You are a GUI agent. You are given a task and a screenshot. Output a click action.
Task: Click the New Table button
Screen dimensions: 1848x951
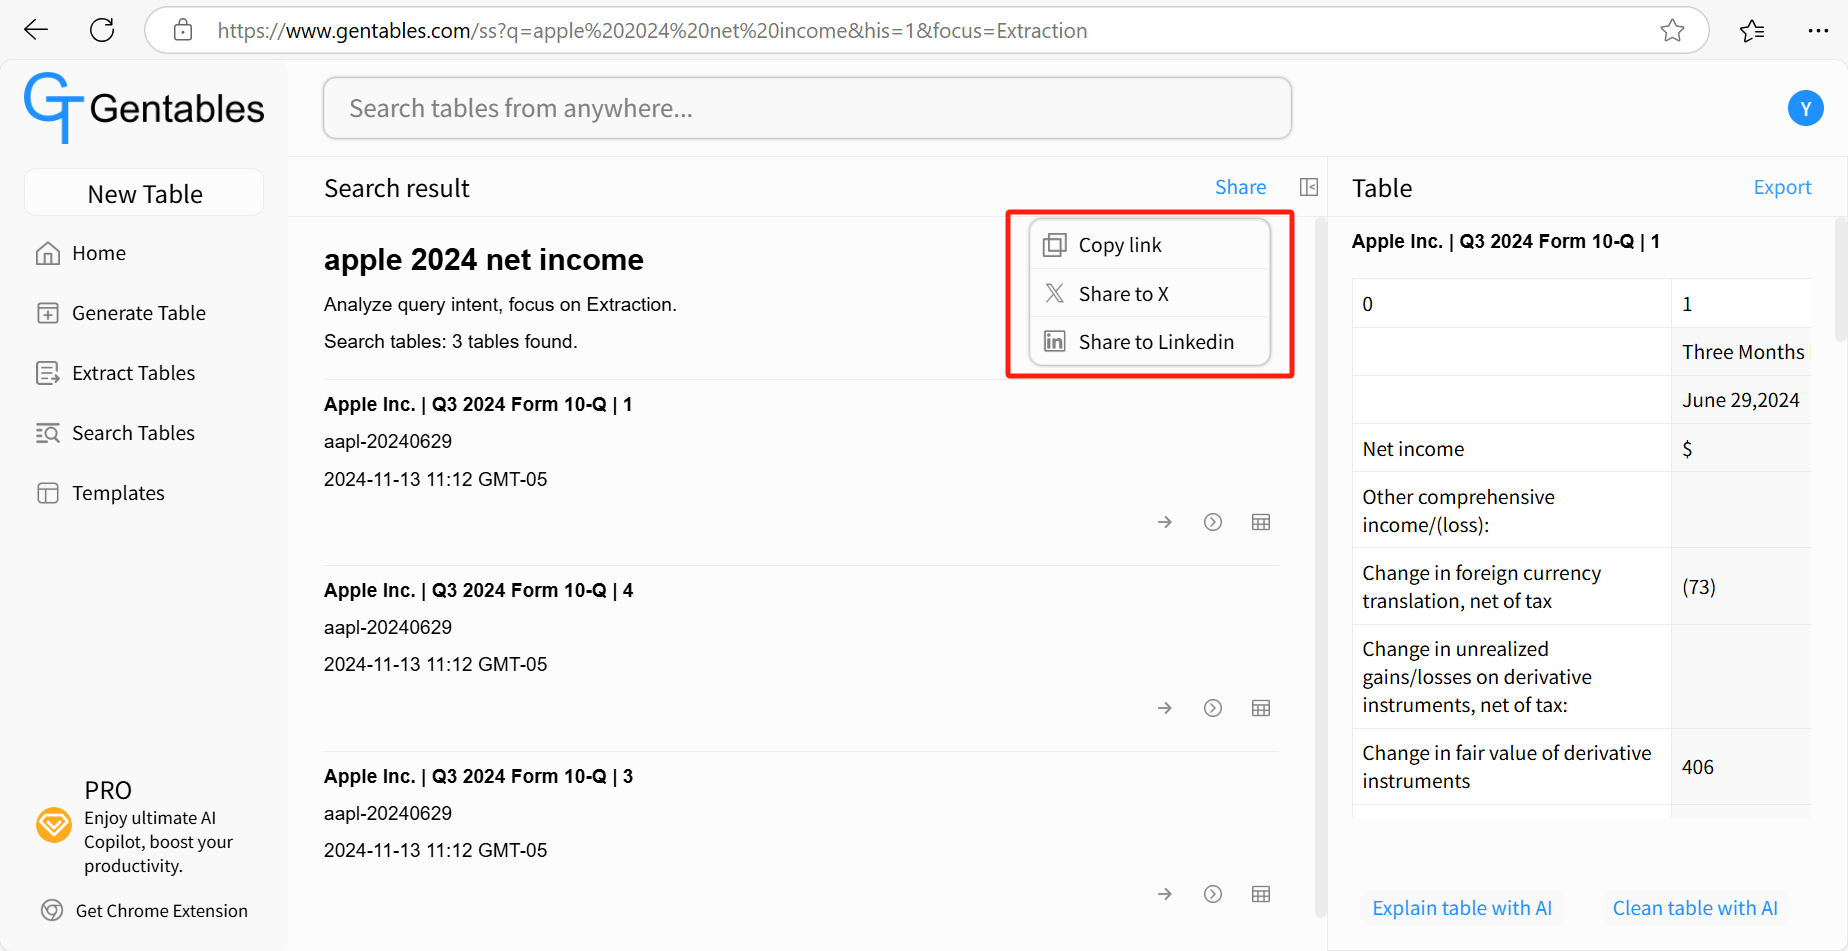coord(144,193)
